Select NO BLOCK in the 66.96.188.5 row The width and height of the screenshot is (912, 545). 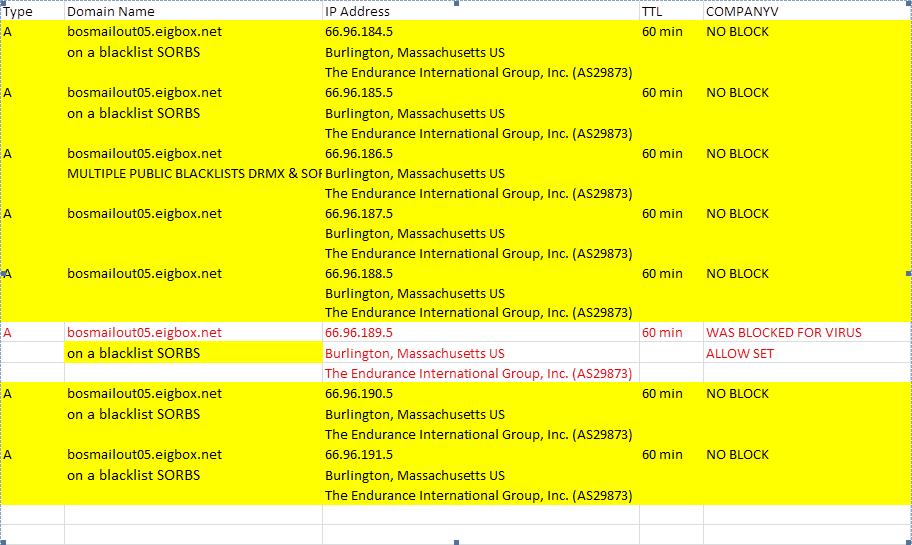click(x=807, y=273)
